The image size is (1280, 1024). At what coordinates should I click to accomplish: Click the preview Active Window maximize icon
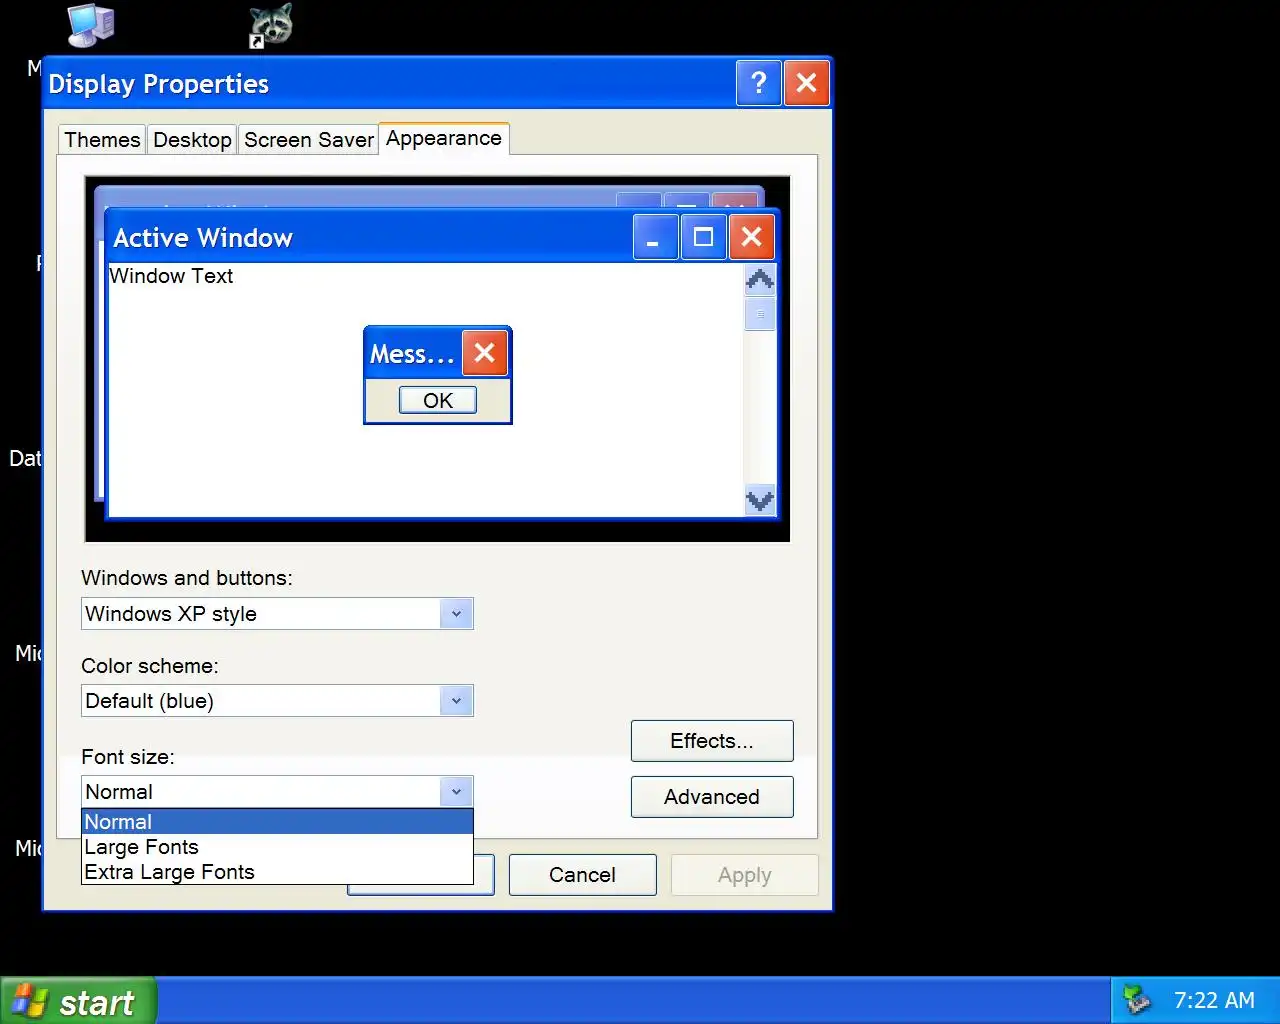[703, 237]
